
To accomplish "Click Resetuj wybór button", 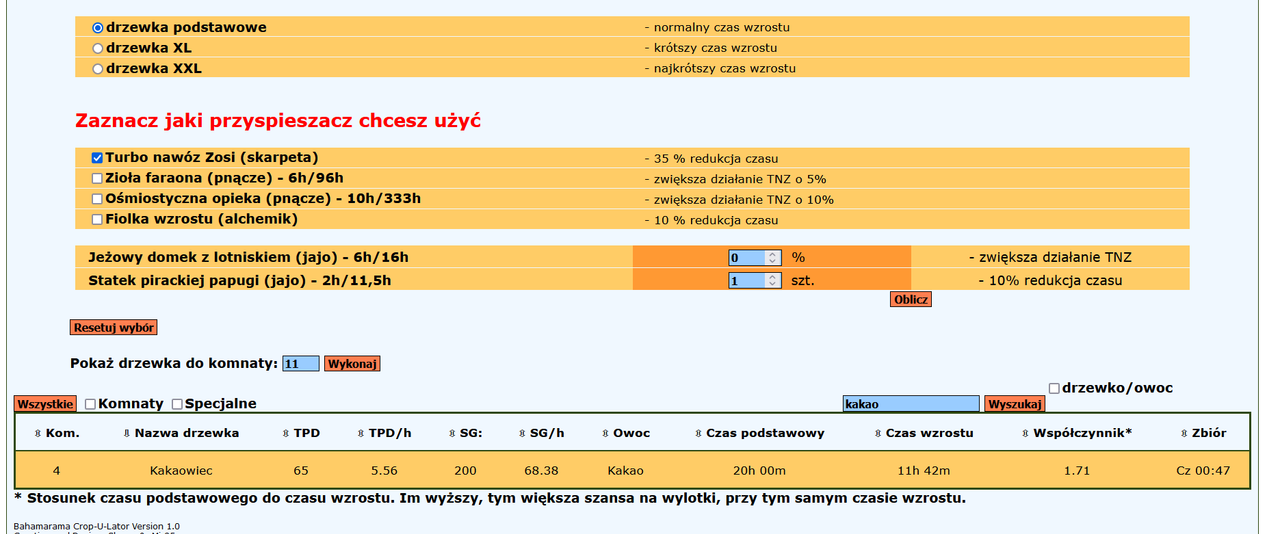I will point(114,327).
